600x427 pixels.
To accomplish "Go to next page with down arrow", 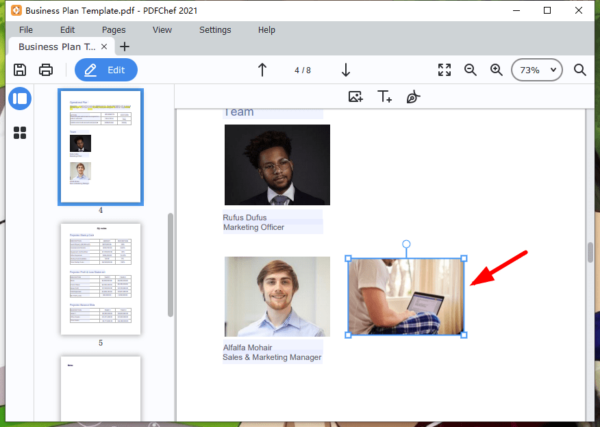I will click(x=346, y=70).
